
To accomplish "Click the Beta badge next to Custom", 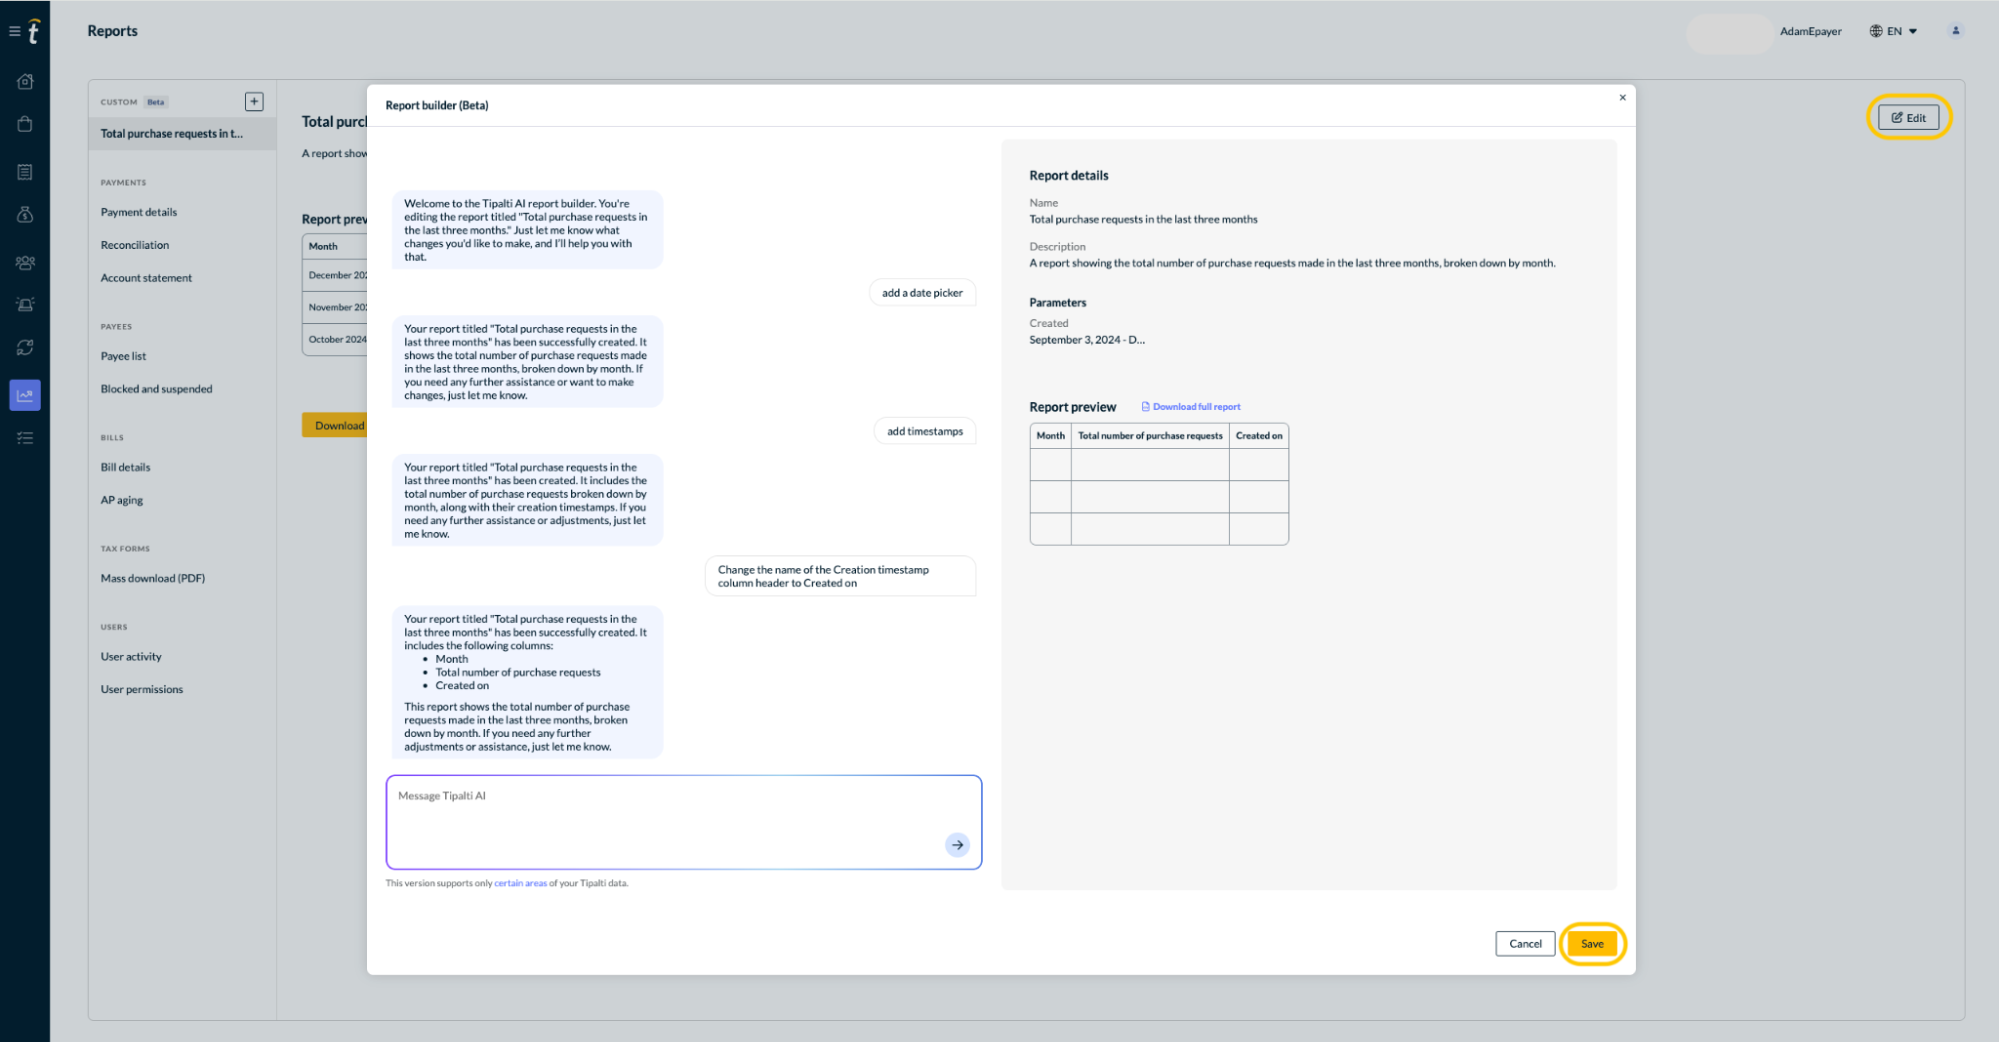I will pos(156,102).
